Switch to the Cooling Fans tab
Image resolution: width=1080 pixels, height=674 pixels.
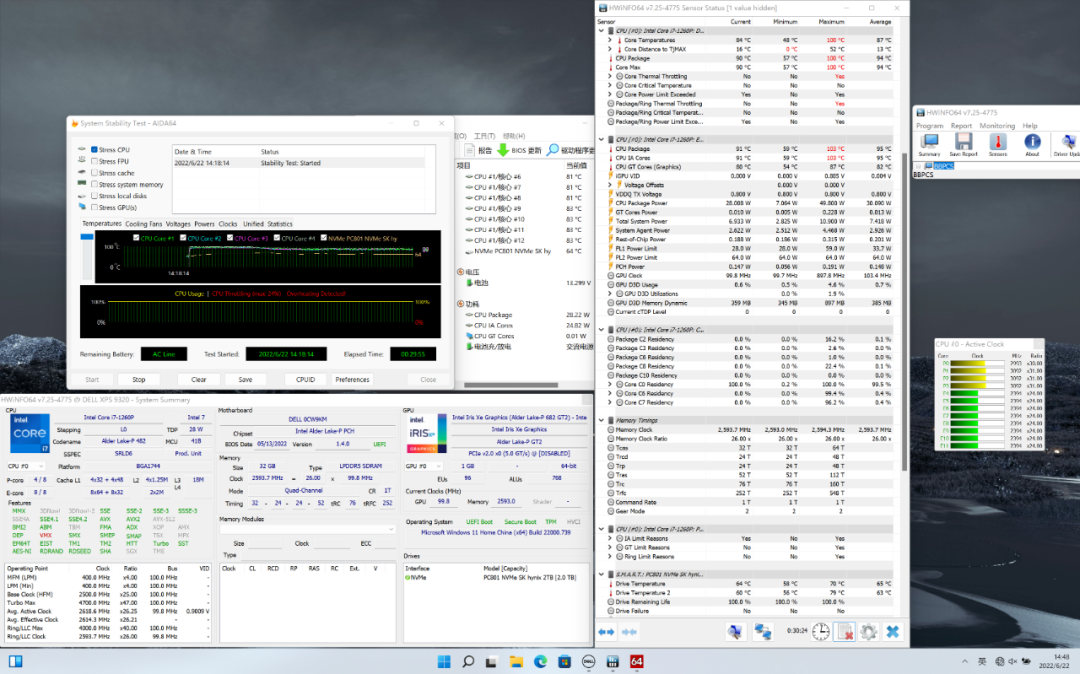point(143,224)
